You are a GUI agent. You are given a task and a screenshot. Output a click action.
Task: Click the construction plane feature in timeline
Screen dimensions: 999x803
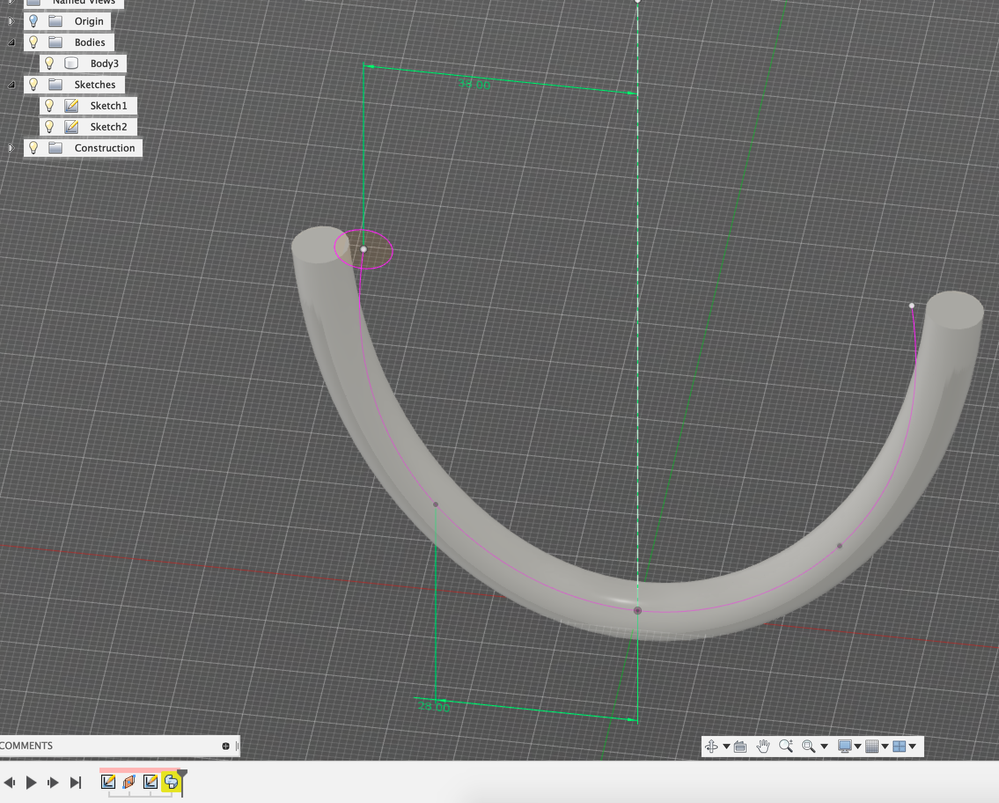[x=129, y=781]
